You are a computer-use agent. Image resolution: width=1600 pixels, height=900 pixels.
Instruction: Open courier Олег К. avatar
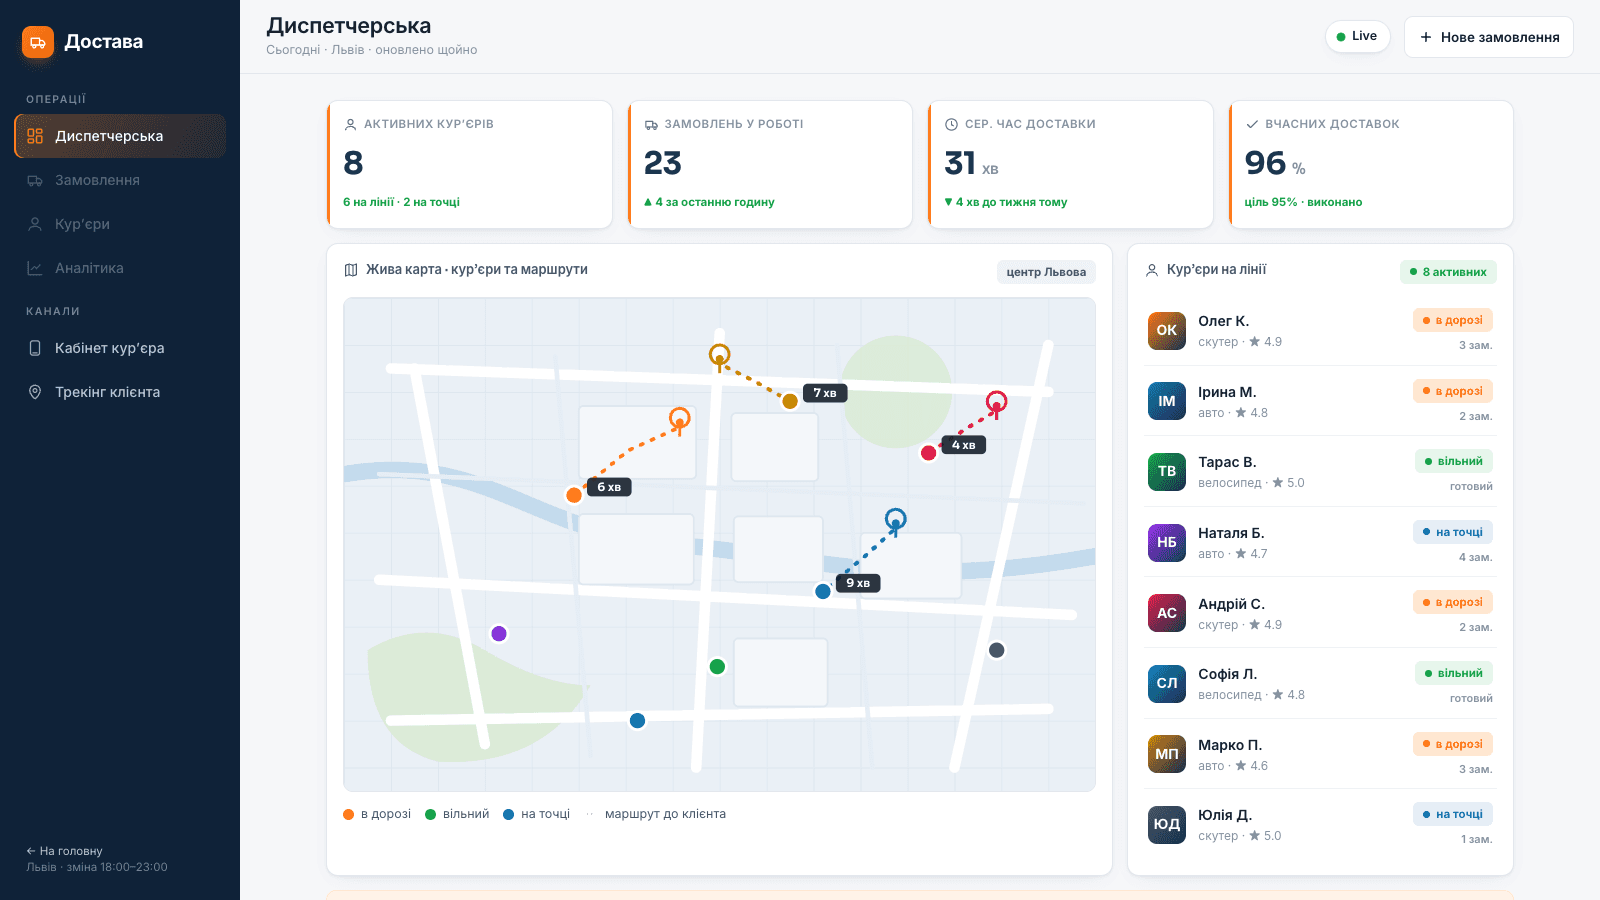[x=1167, y=330]
